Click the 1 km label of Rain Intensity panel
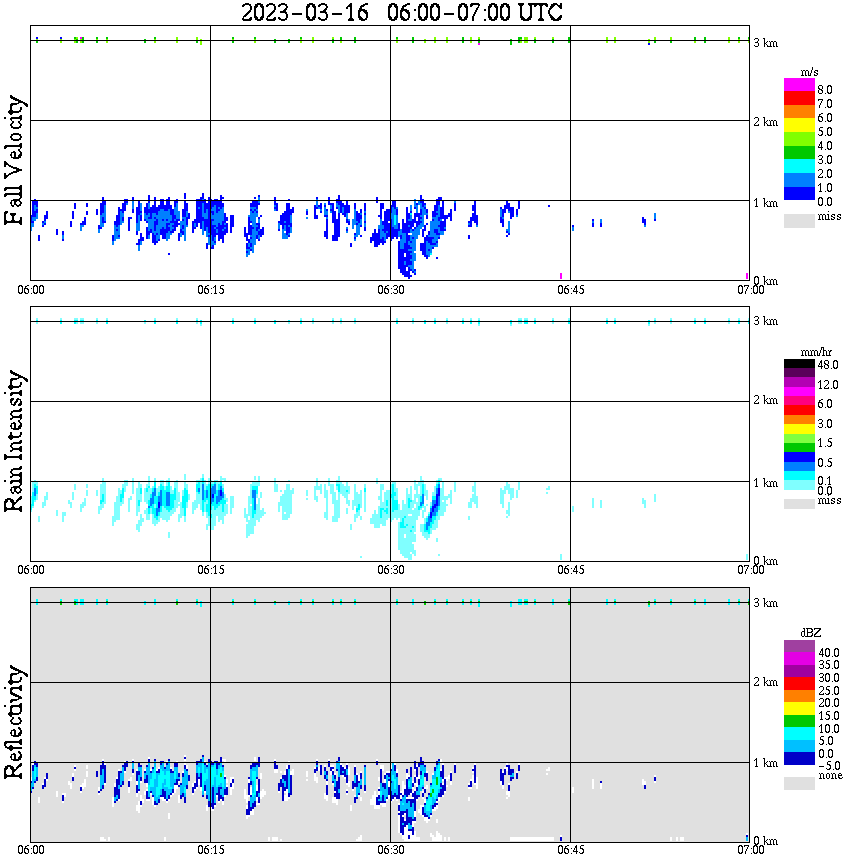 pyautogui.click(x=766, y=483)
